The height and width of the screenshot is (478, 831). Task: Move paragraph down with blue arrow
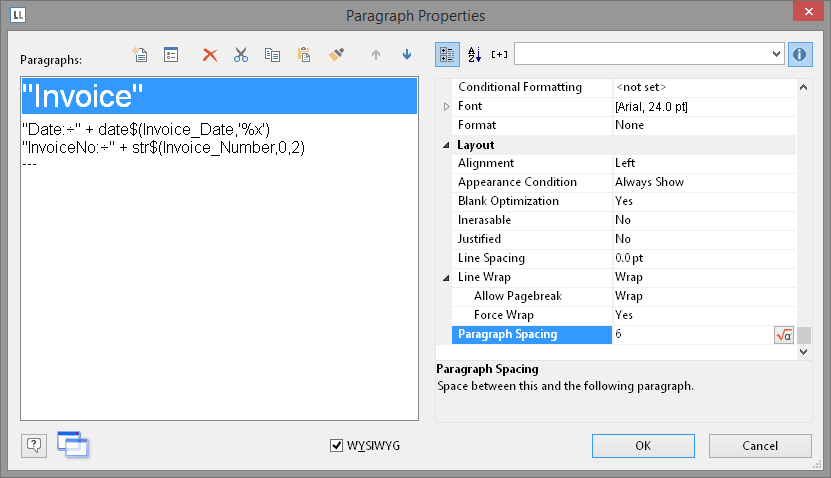[x=407, y=55]
